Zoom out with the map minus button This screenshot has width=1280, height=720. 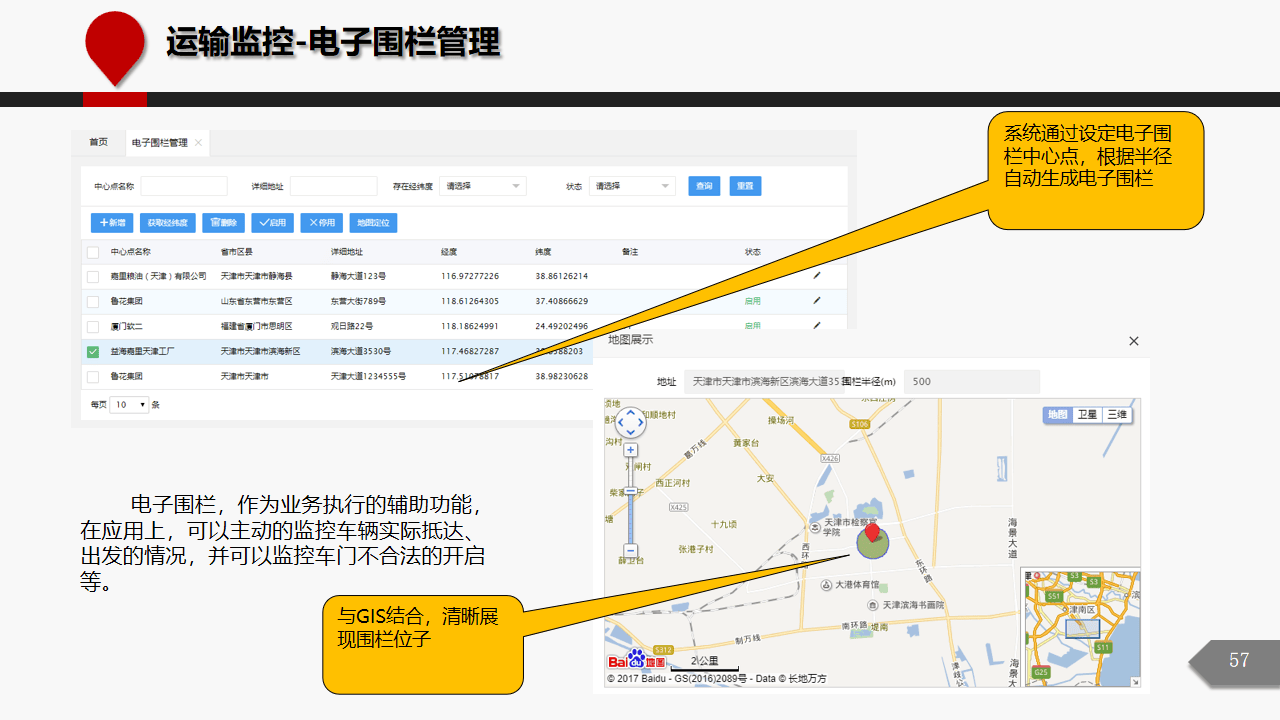pos(630,550)
